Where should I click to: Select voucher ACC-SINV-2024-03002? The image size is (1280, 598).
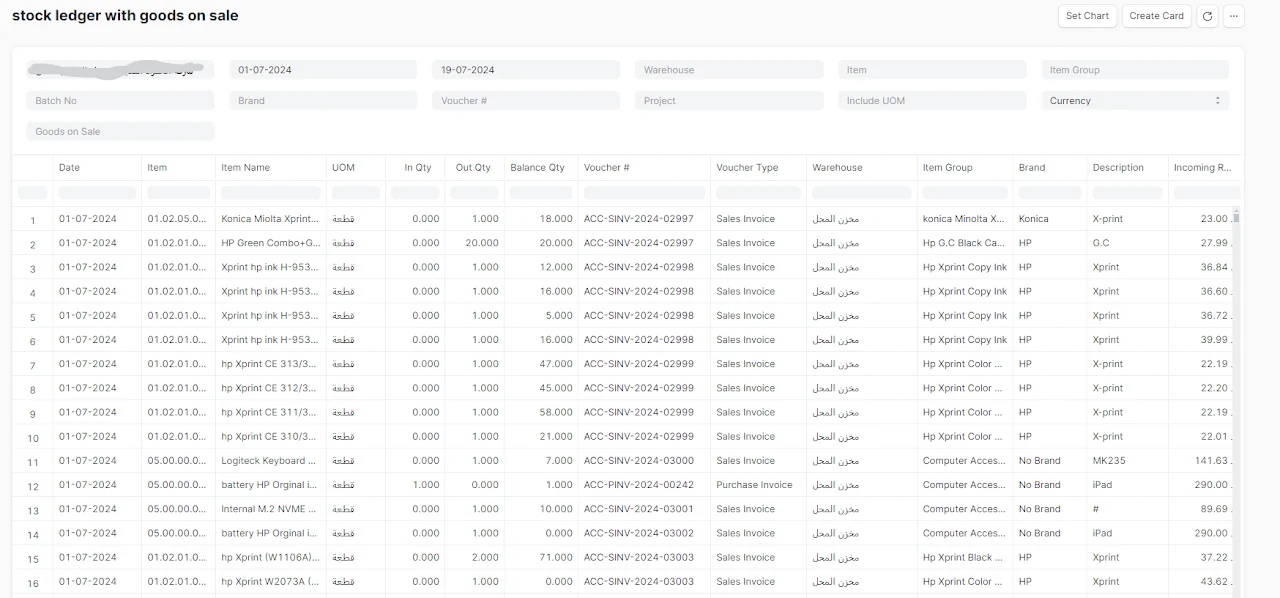[638, 533]
